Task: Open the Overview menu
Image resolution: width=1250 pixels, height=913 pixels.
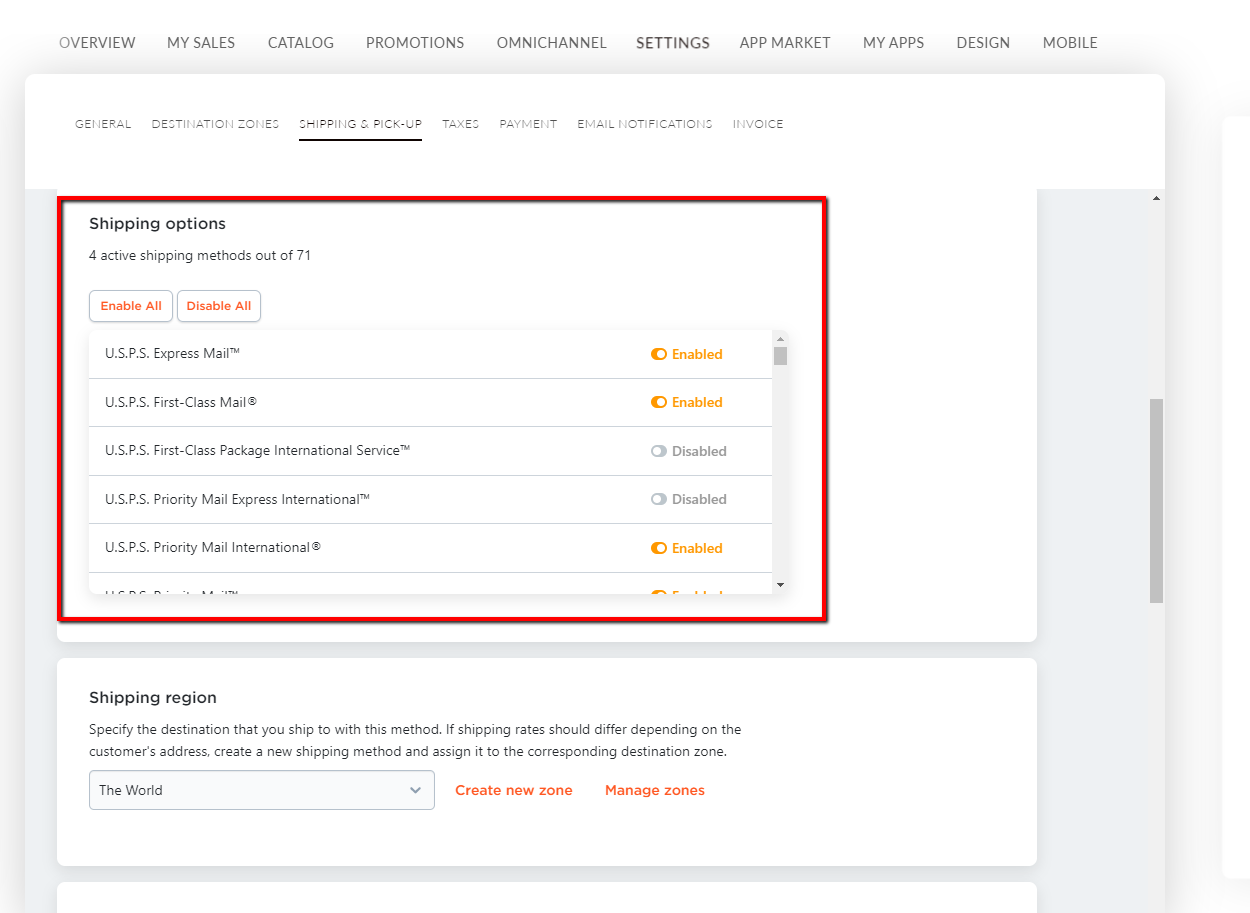Action: pos(97,43)
